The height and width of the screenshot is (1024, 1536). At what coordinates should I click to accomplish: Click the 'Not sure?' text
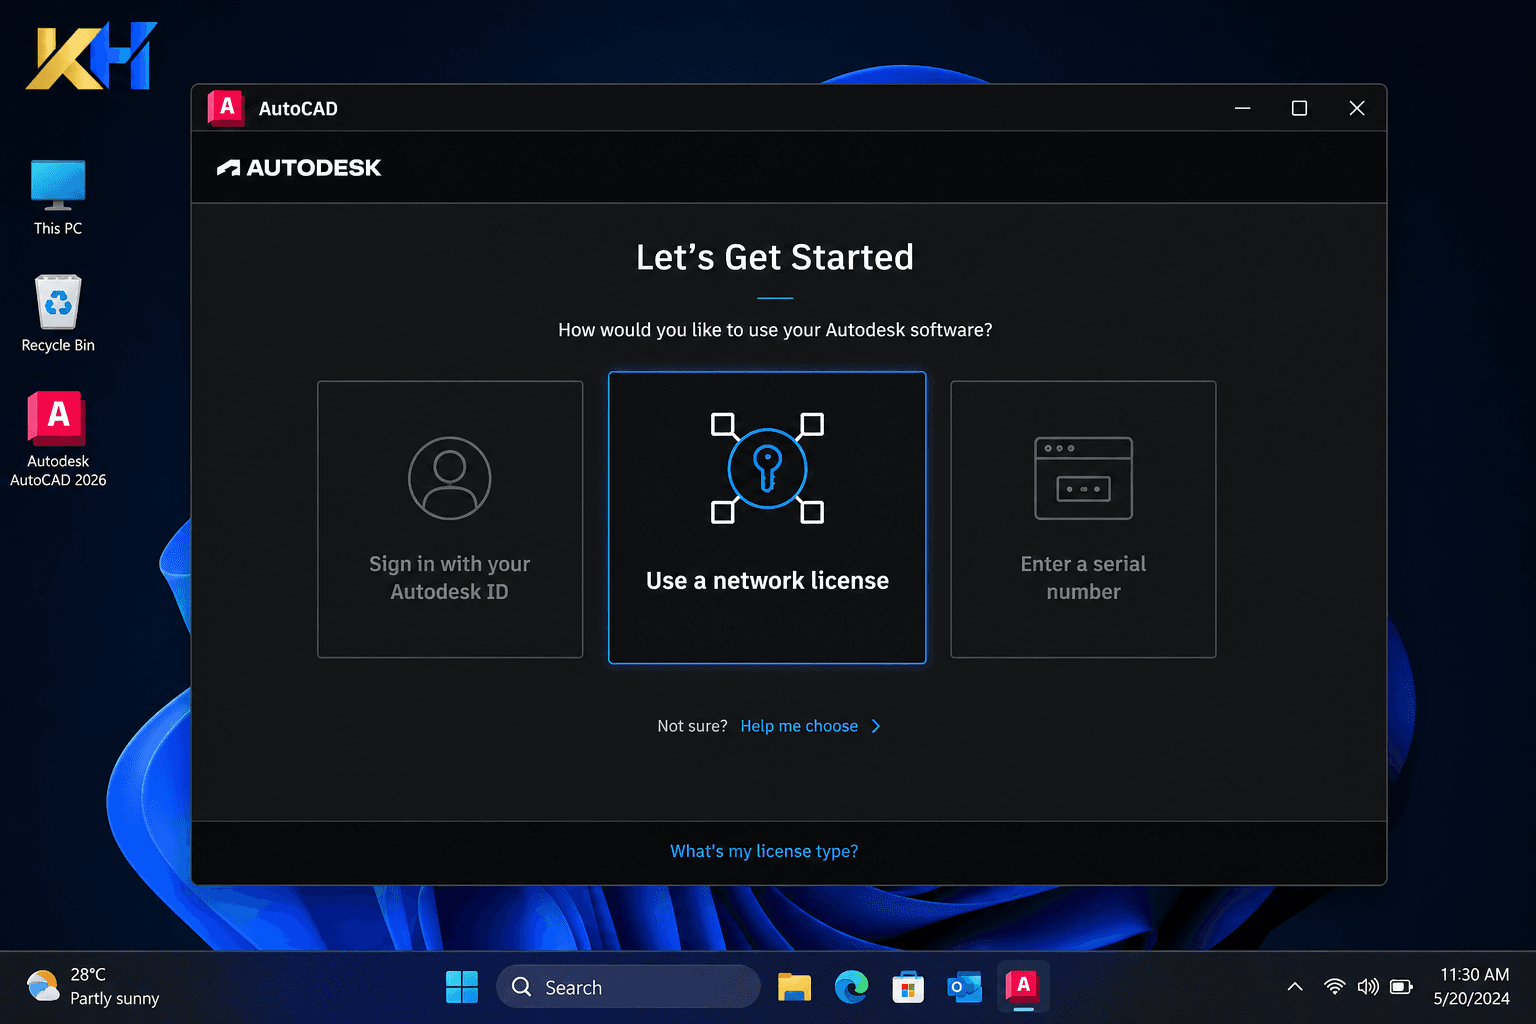tap(692, 726)
